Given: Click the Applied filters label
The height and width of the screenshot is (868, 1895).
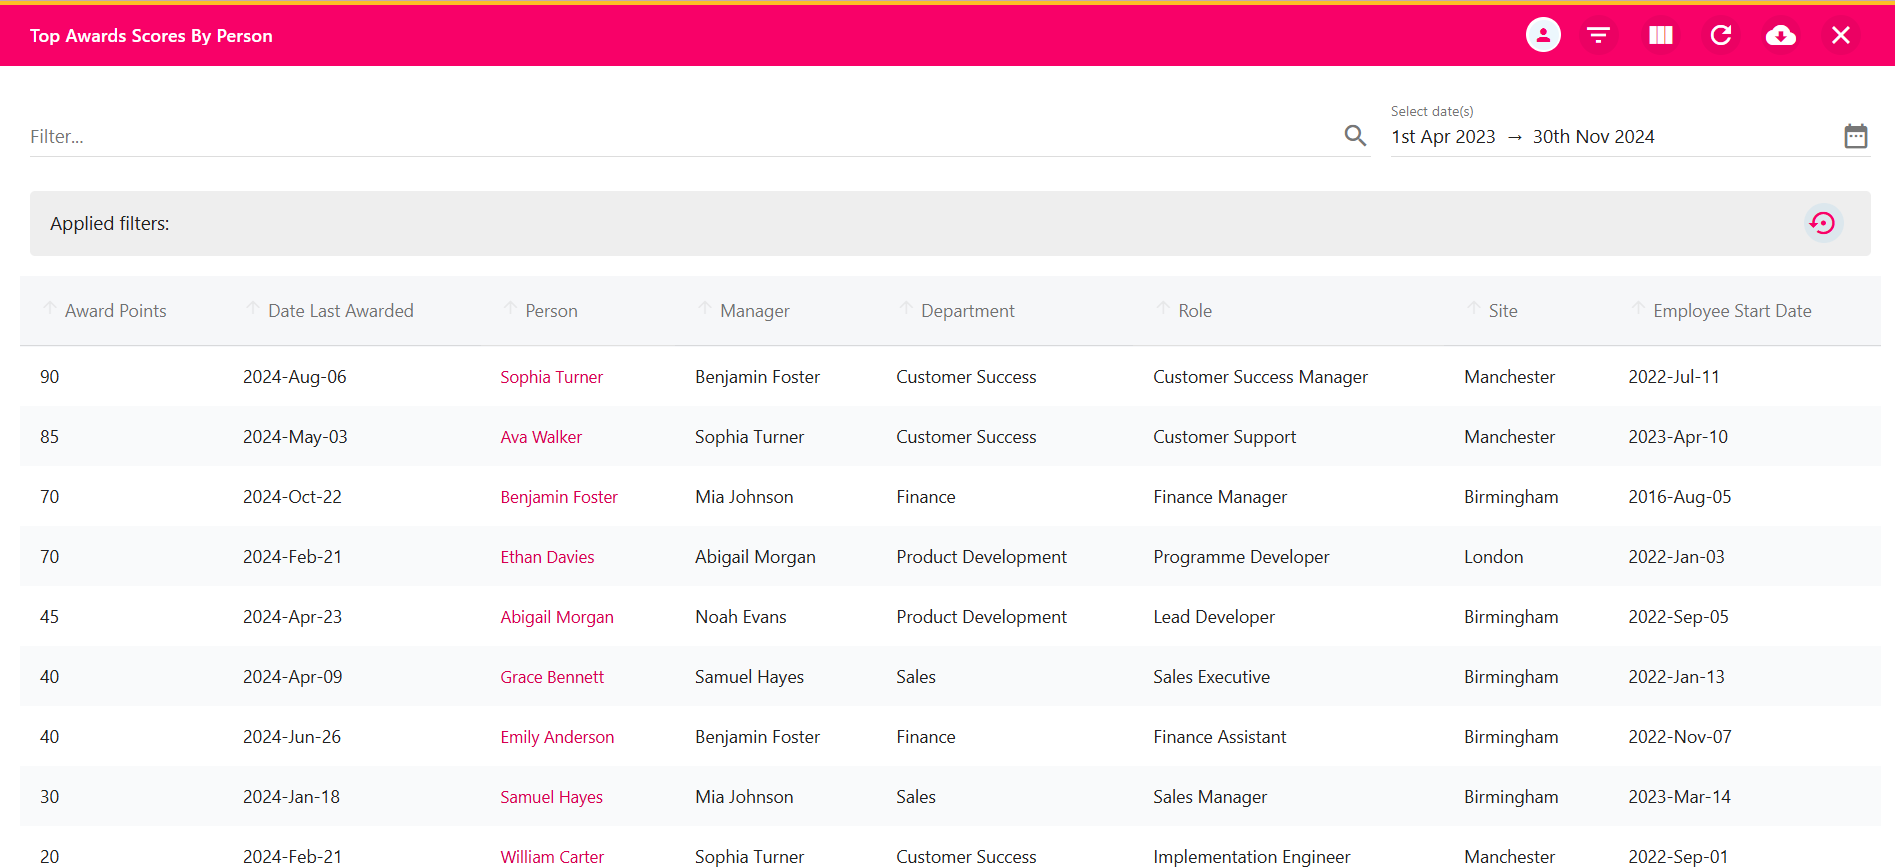Looking at the screenshot, I should (110, 224).
